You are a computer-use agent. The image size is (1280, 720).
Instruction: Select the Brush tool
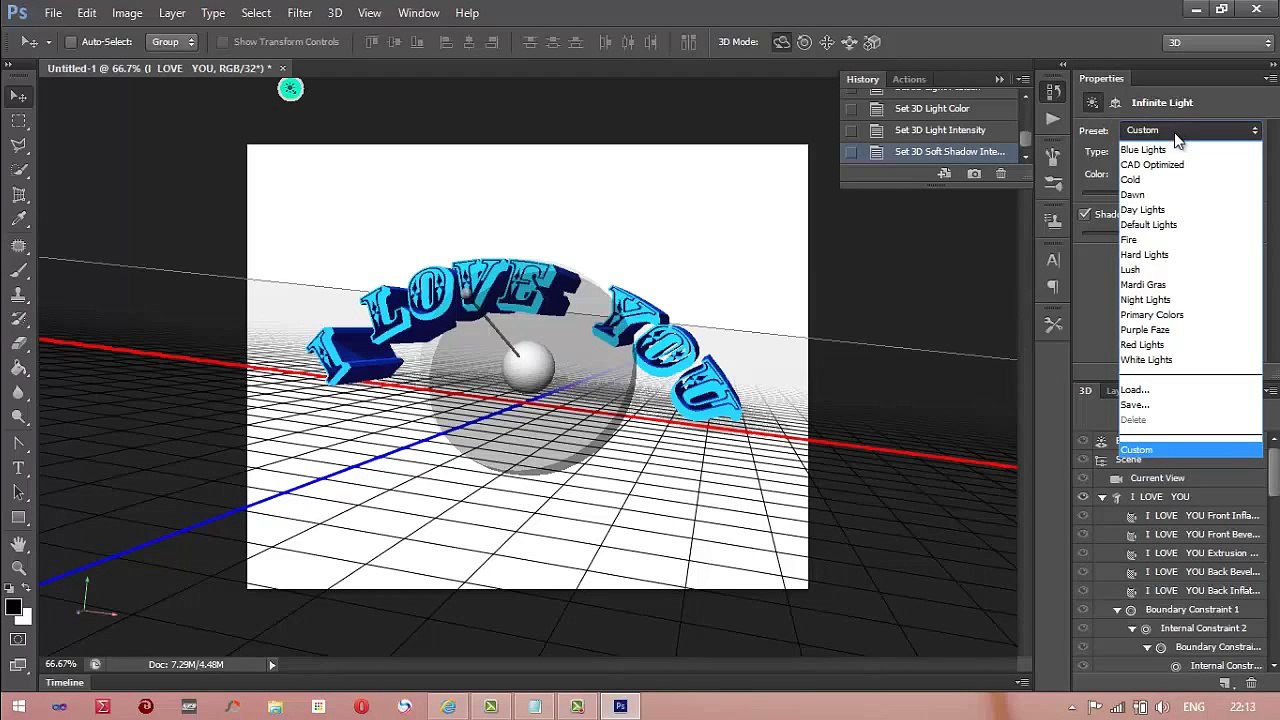click(x=19, y=270)
